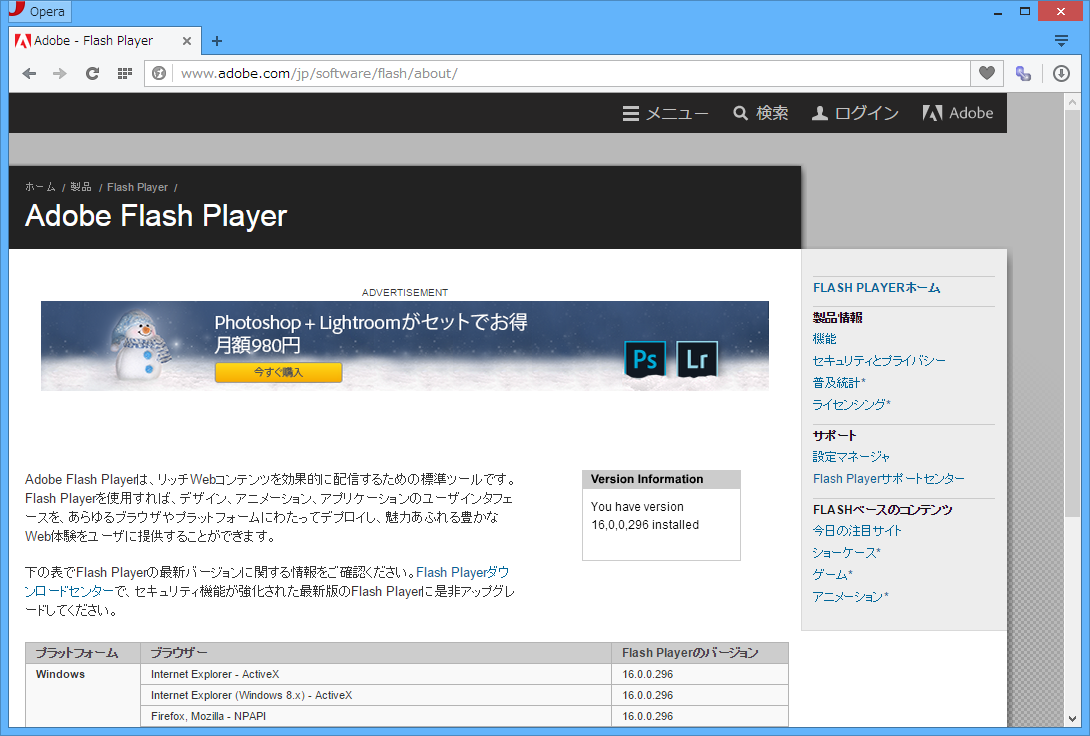Click the vertical scrollbar down arrow

click(1071, 718)
